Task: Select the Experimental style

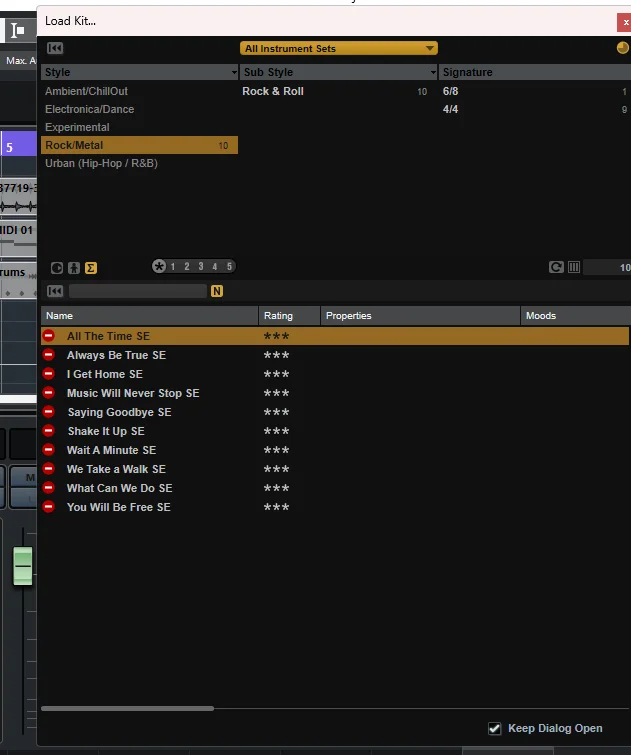Action: pyautogui.click(x=139, y=127)
